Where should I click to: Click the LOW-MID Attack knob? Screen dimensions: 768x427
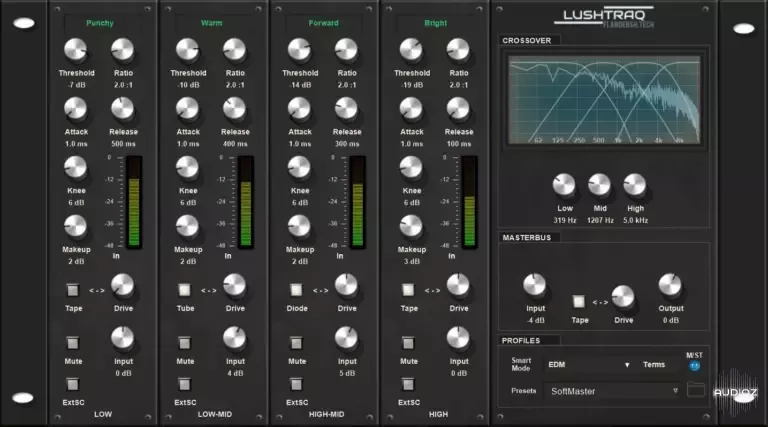pos(187,109)
